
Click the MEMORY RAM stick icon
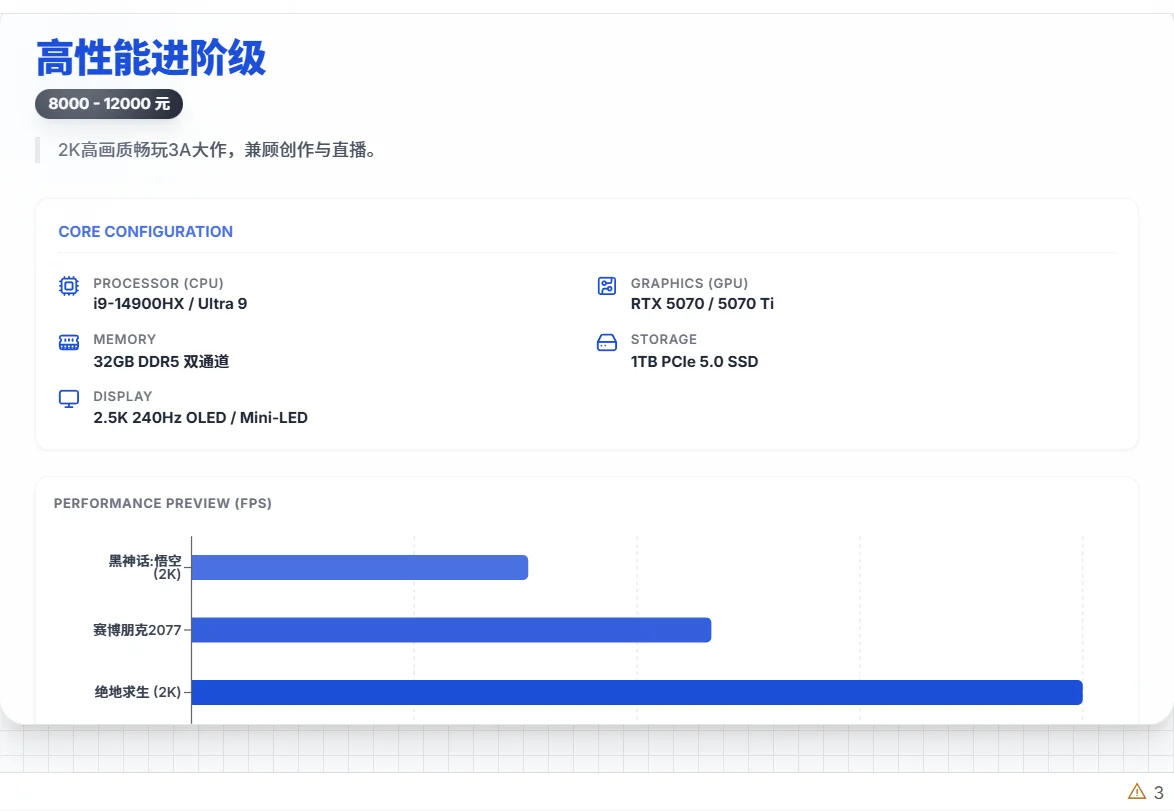pos(67,341)
